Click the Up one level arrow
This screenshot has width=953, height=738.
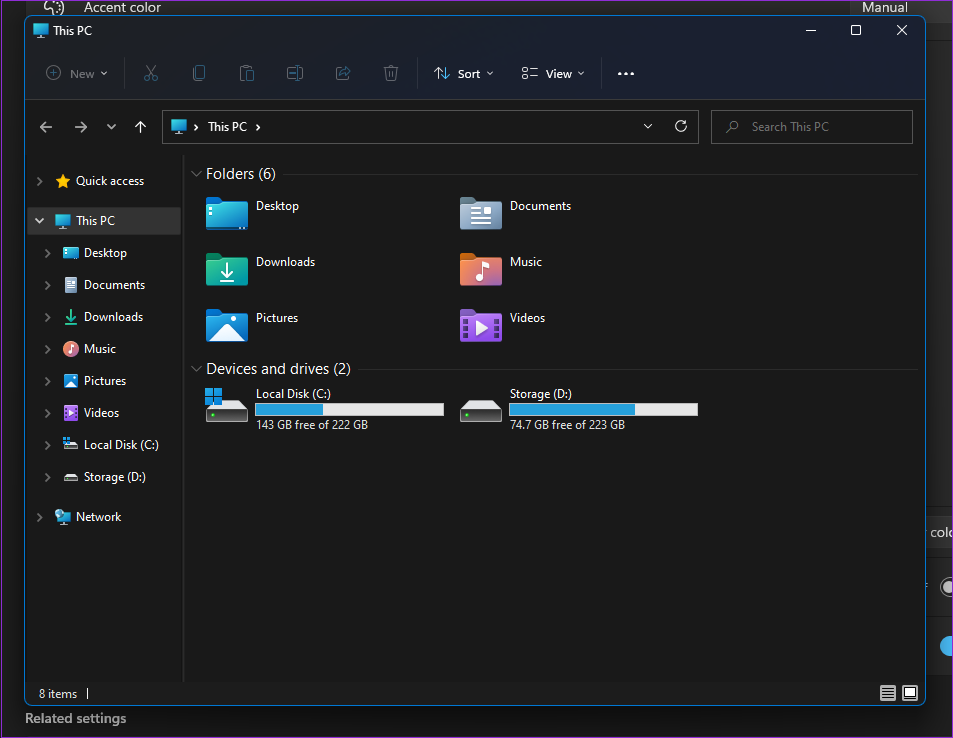coord(140,127)
